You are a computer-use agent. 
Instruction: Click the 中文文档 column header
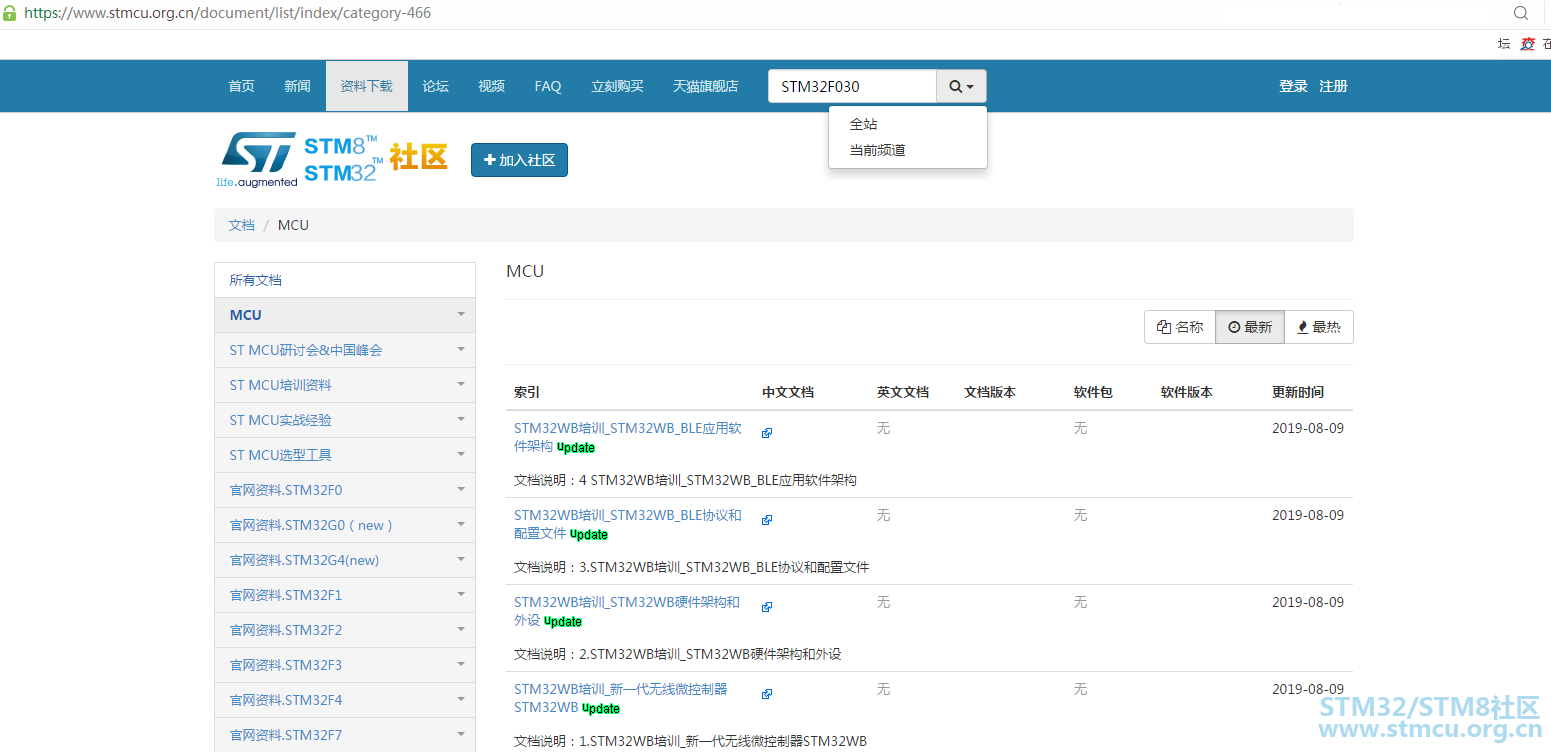click(788, 392)
